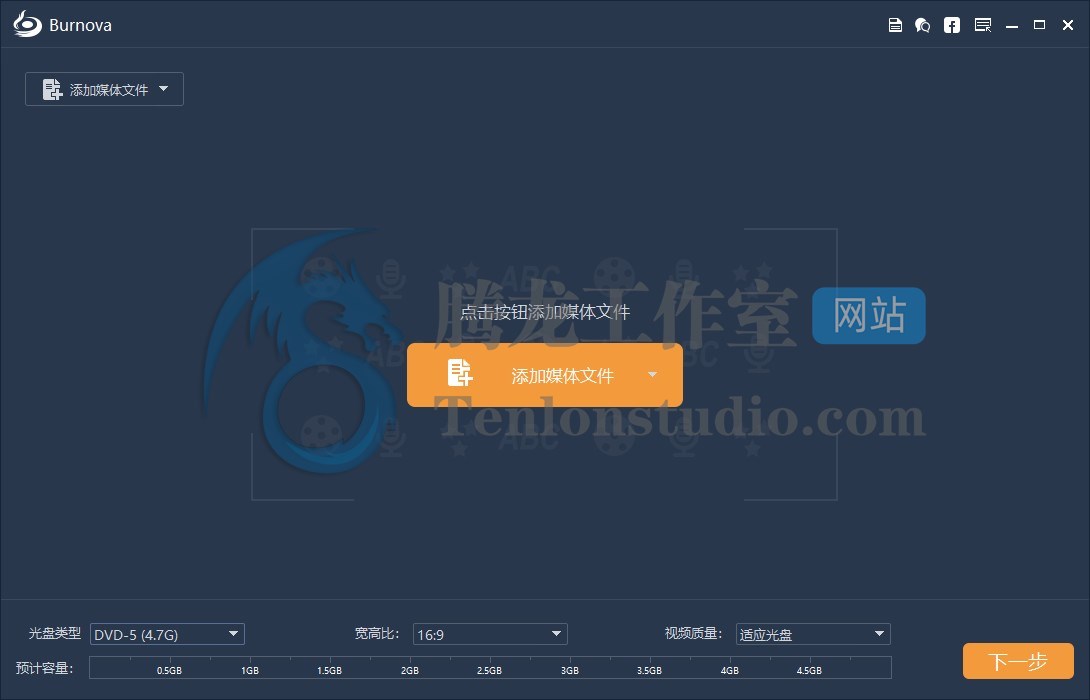This screenshot has height=700, width=1090.
Task: Click the 0.5GB mark on capacity scale
Action: (169, 671)
